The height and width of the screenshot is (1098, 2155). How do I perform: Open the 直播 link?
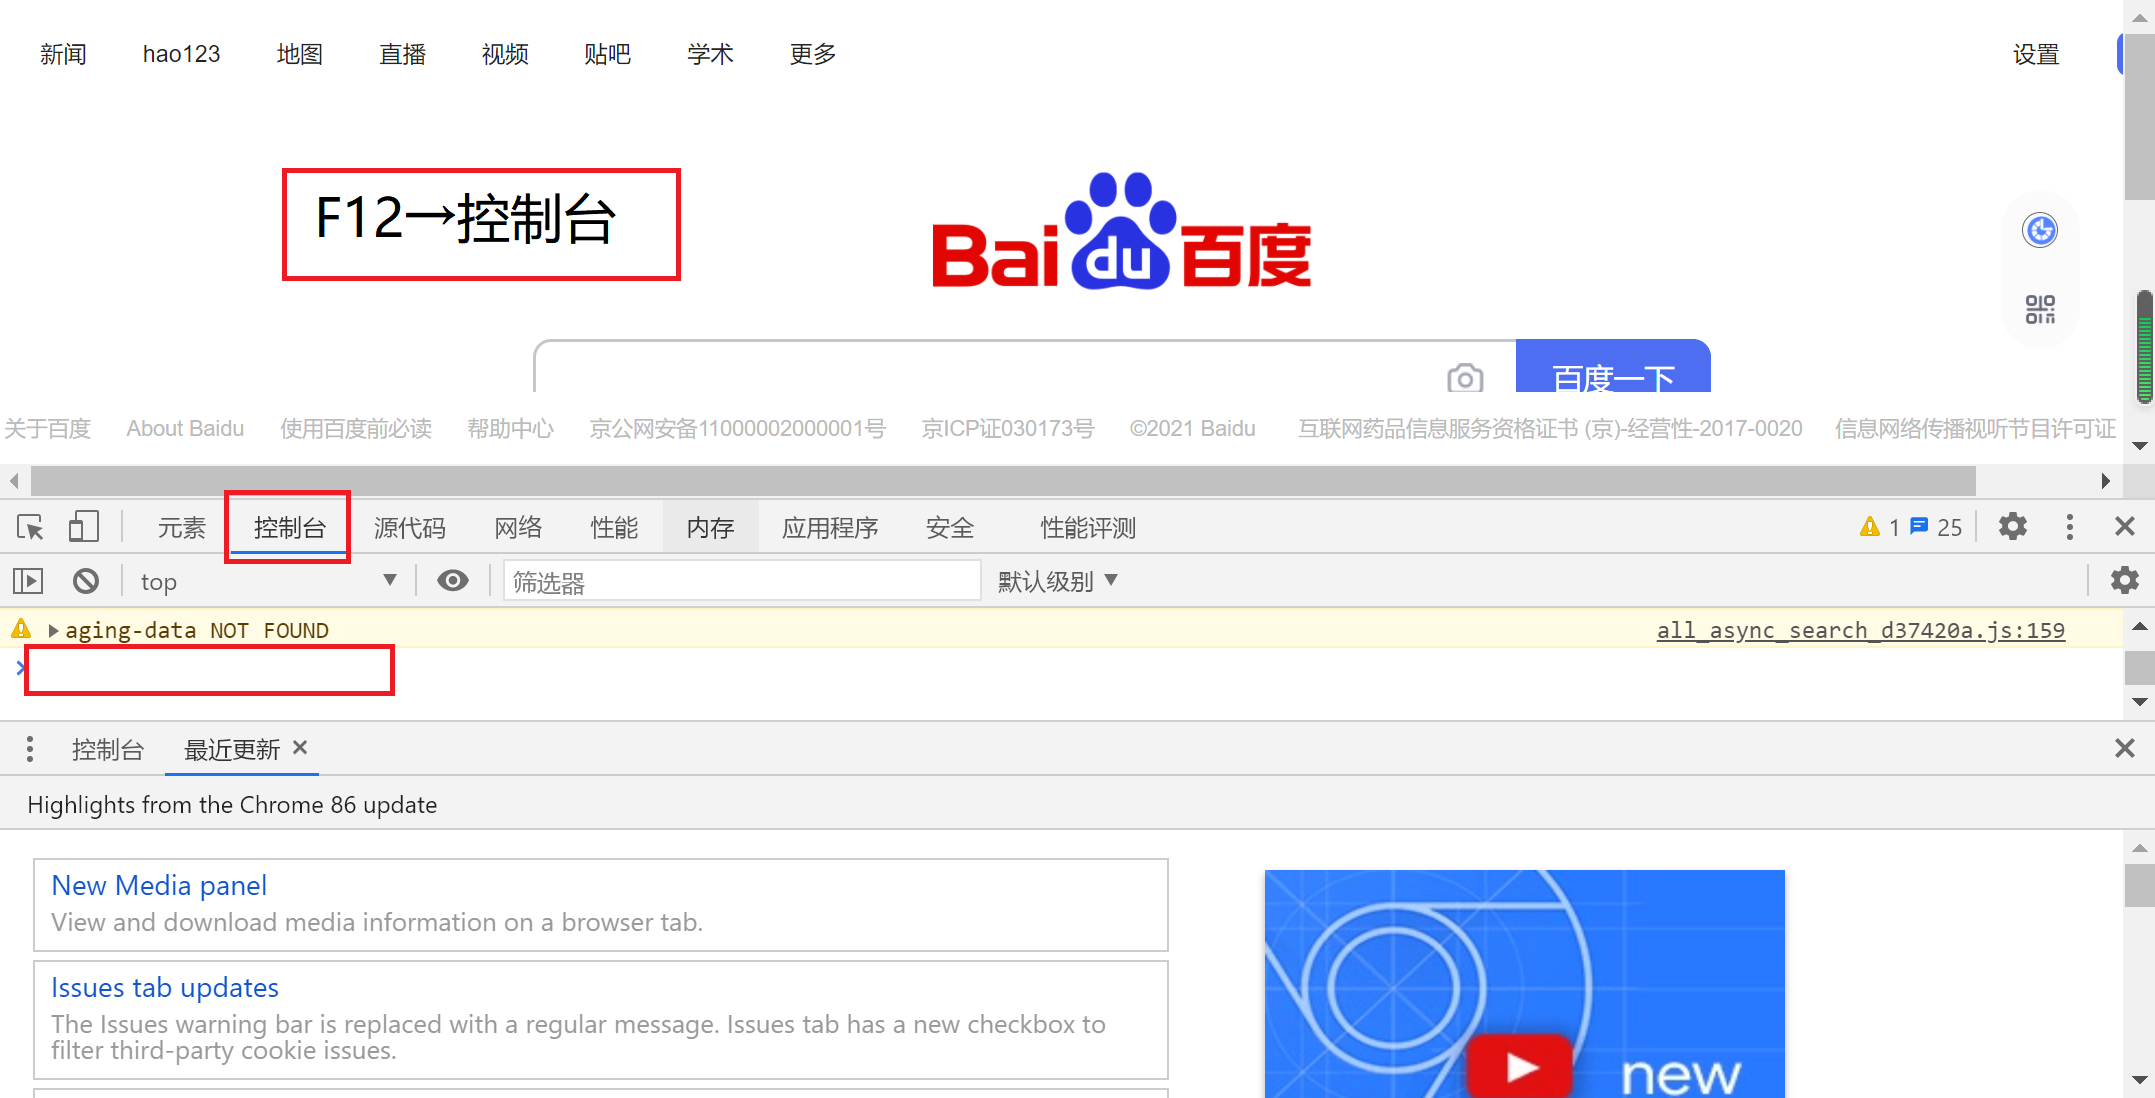[403, 54]
